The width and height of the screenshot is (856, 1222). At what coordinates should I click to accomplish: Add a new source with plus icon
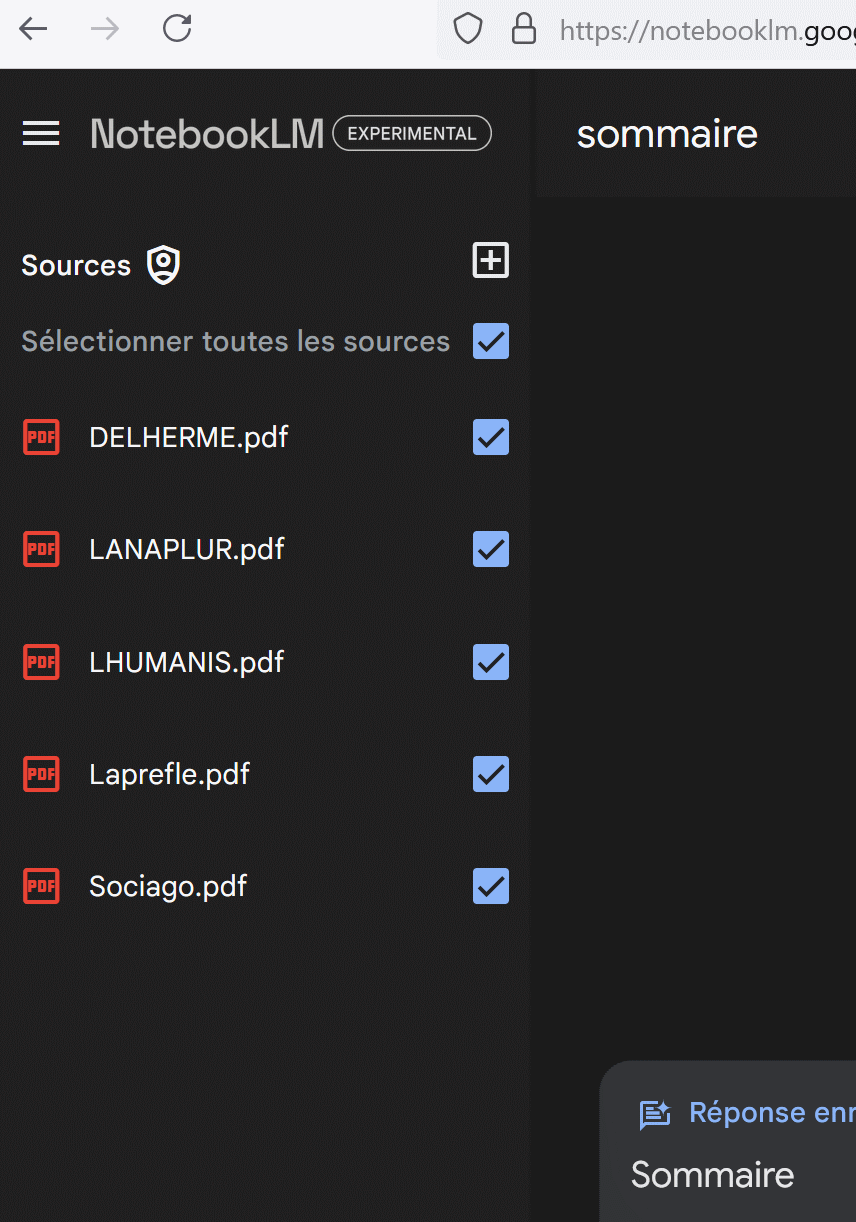490,260
